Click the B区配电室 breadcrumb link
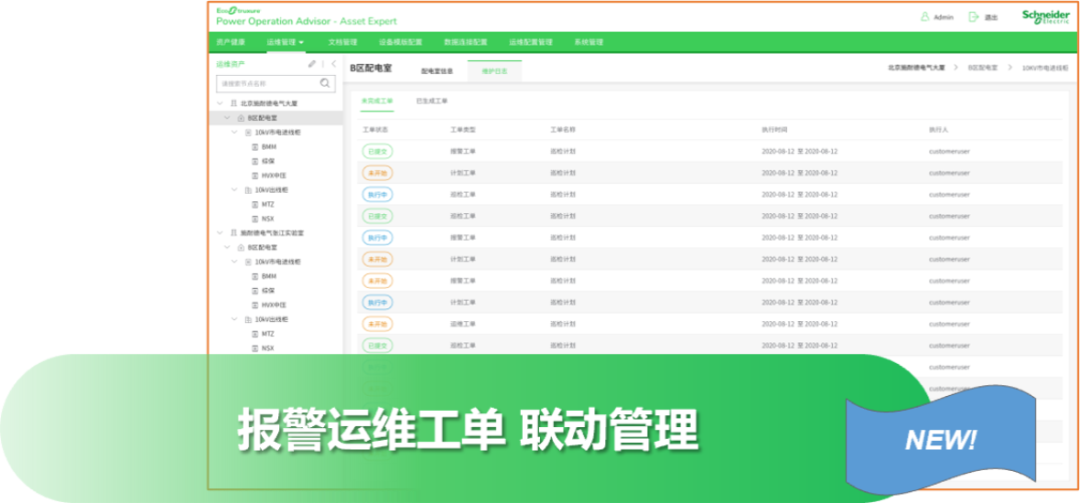 click(983, 68)
